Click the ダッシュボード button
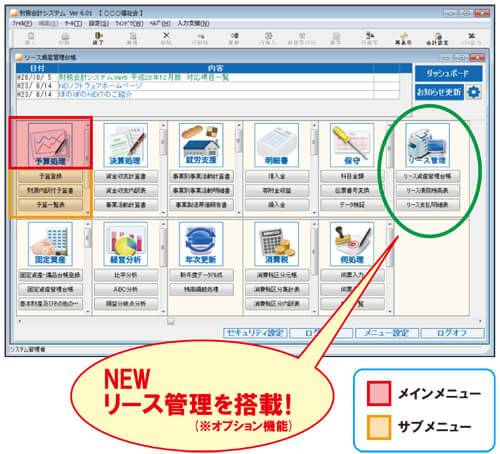This screenshot has height=454, width=500. click(x=448, y=73)
